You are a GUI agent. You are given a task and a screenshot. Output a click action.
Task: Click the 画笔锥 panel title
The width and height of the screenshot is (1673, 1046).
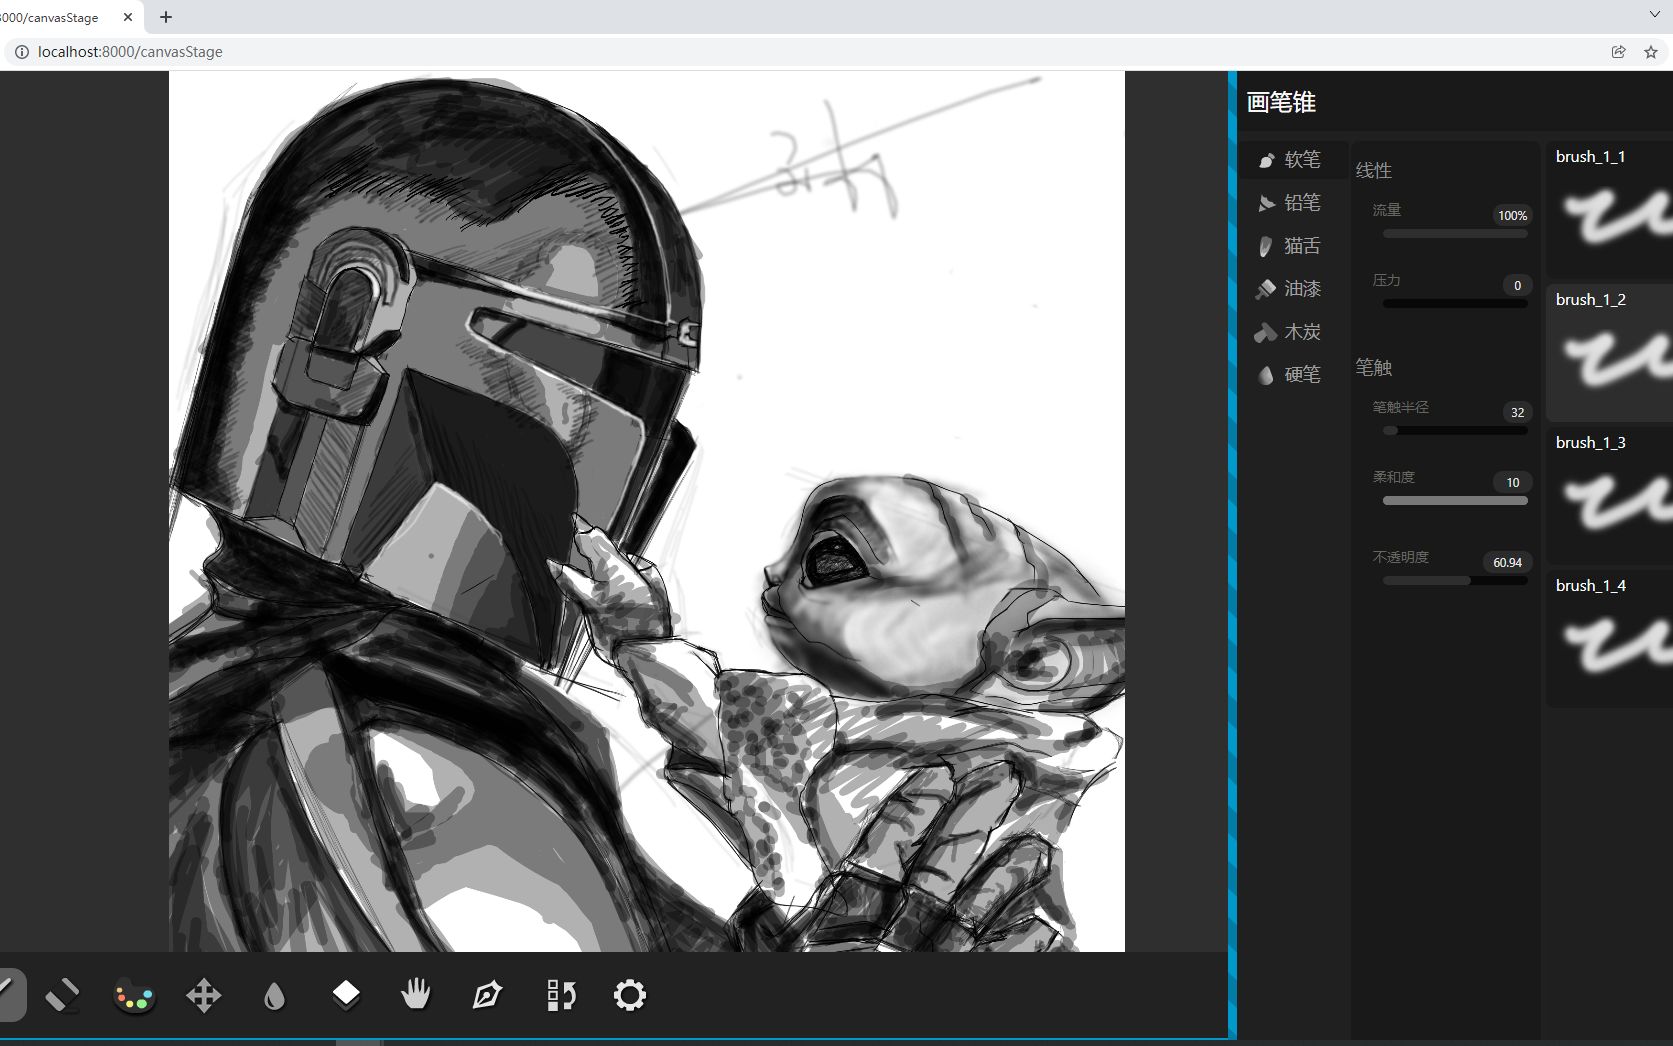click(1281, 102)
